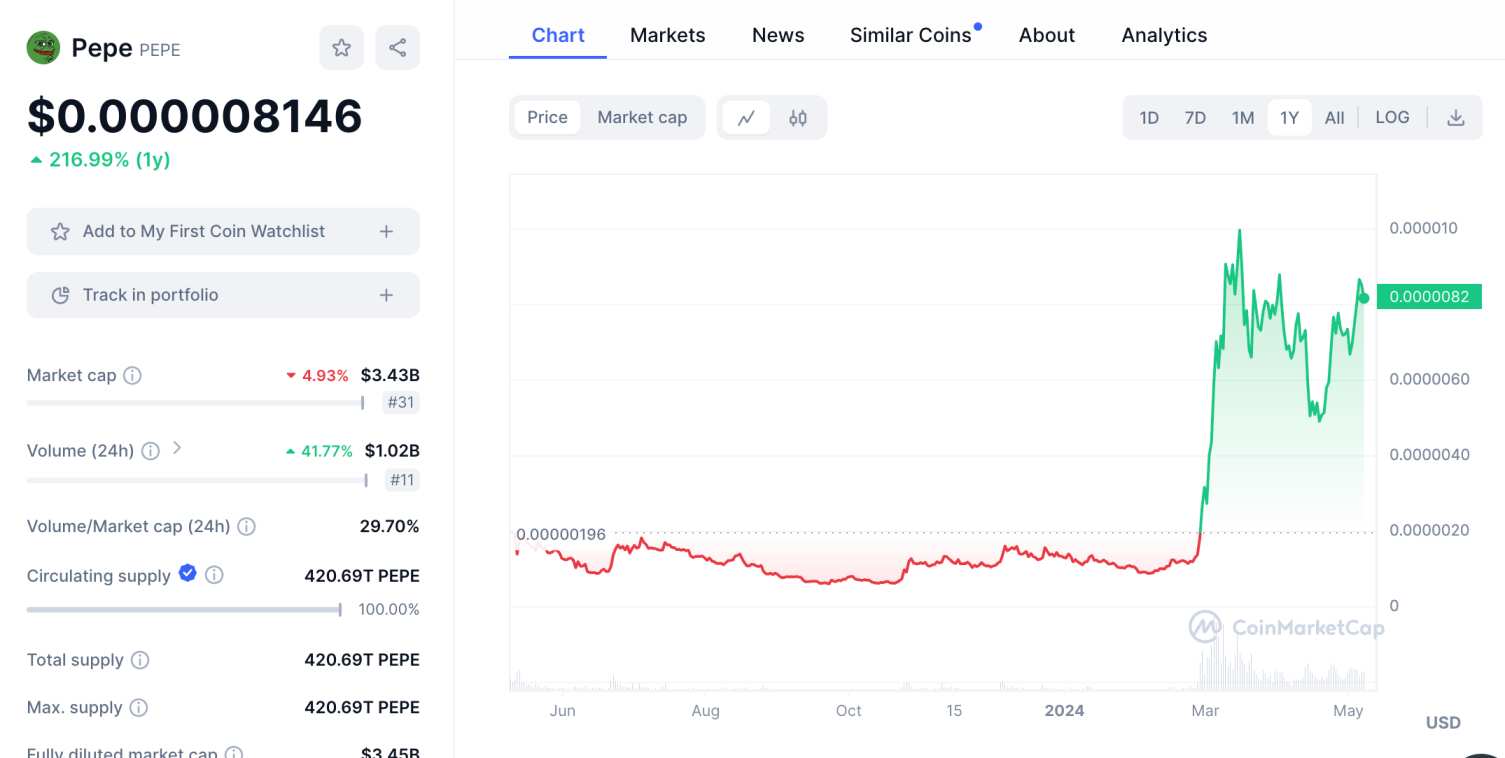
Task: Star Pepe as a favorite
Action: 342,47
